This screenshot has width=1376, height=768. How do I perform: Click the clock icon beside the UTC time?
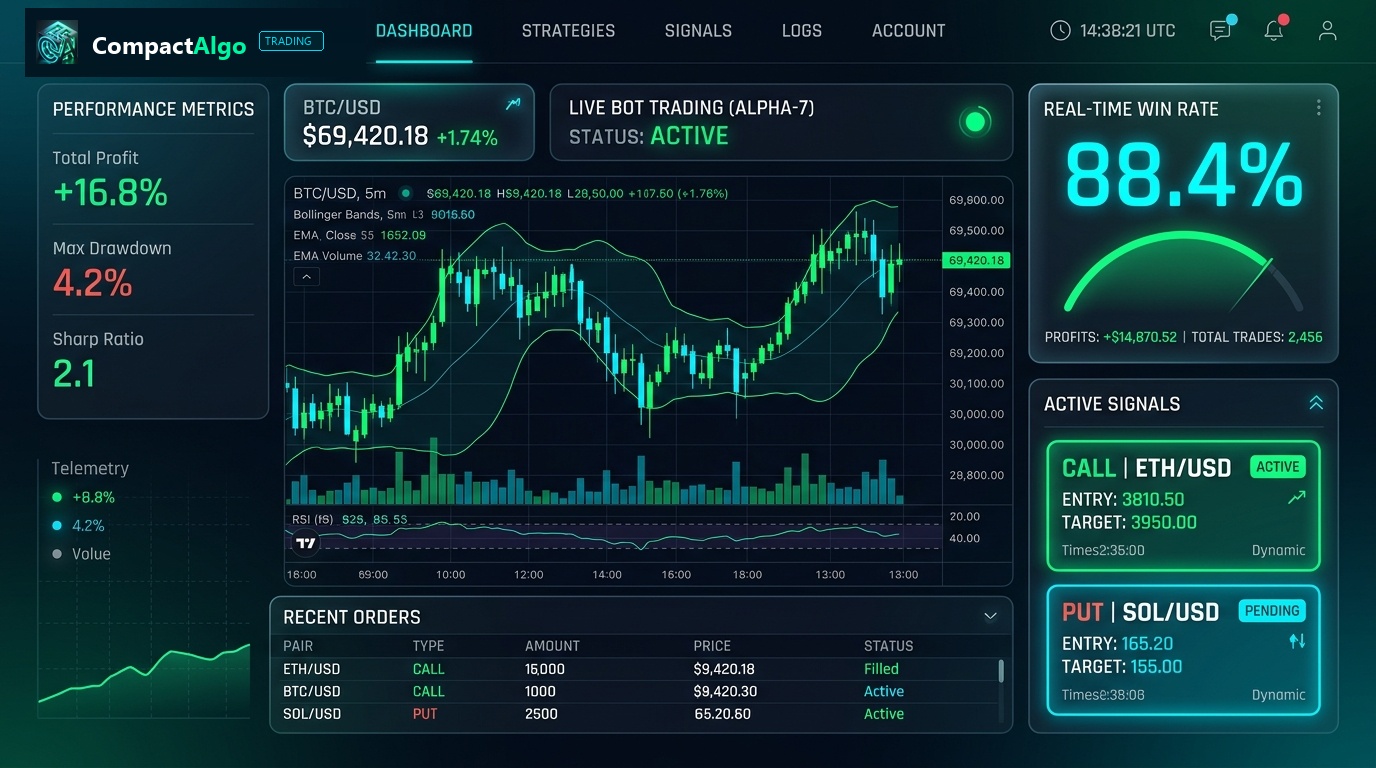1060,31
